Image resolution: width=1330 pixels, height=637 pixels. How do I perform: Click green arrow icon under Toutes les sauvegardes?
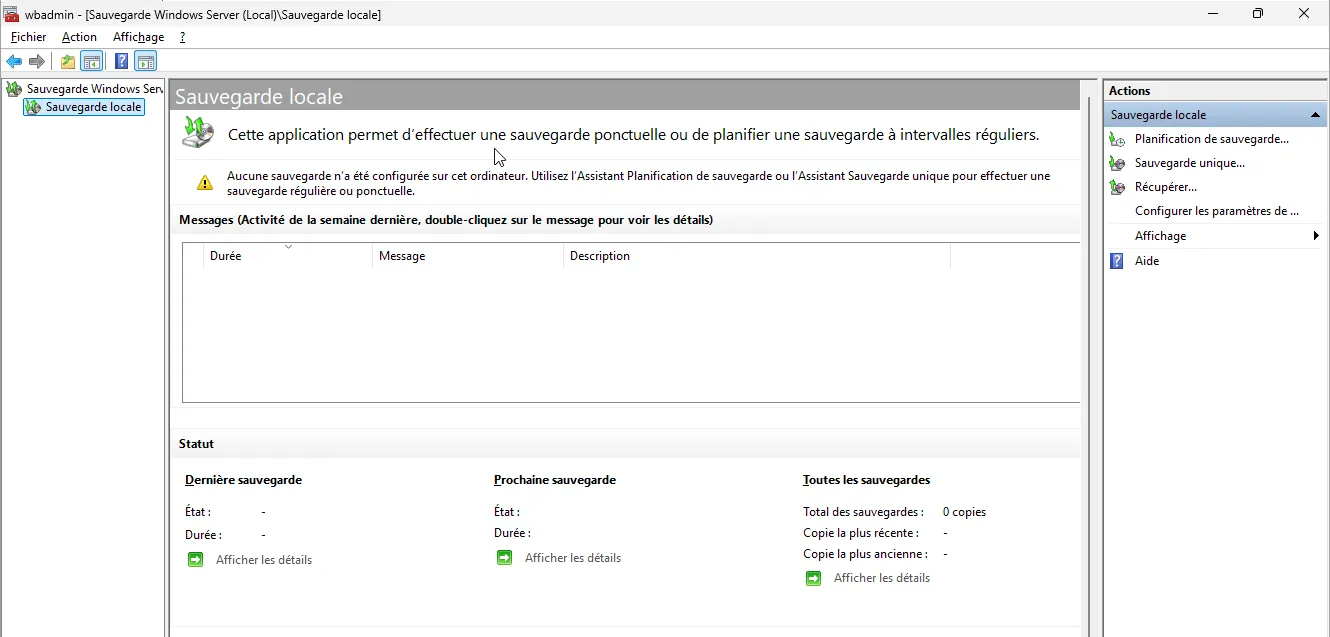813,578
